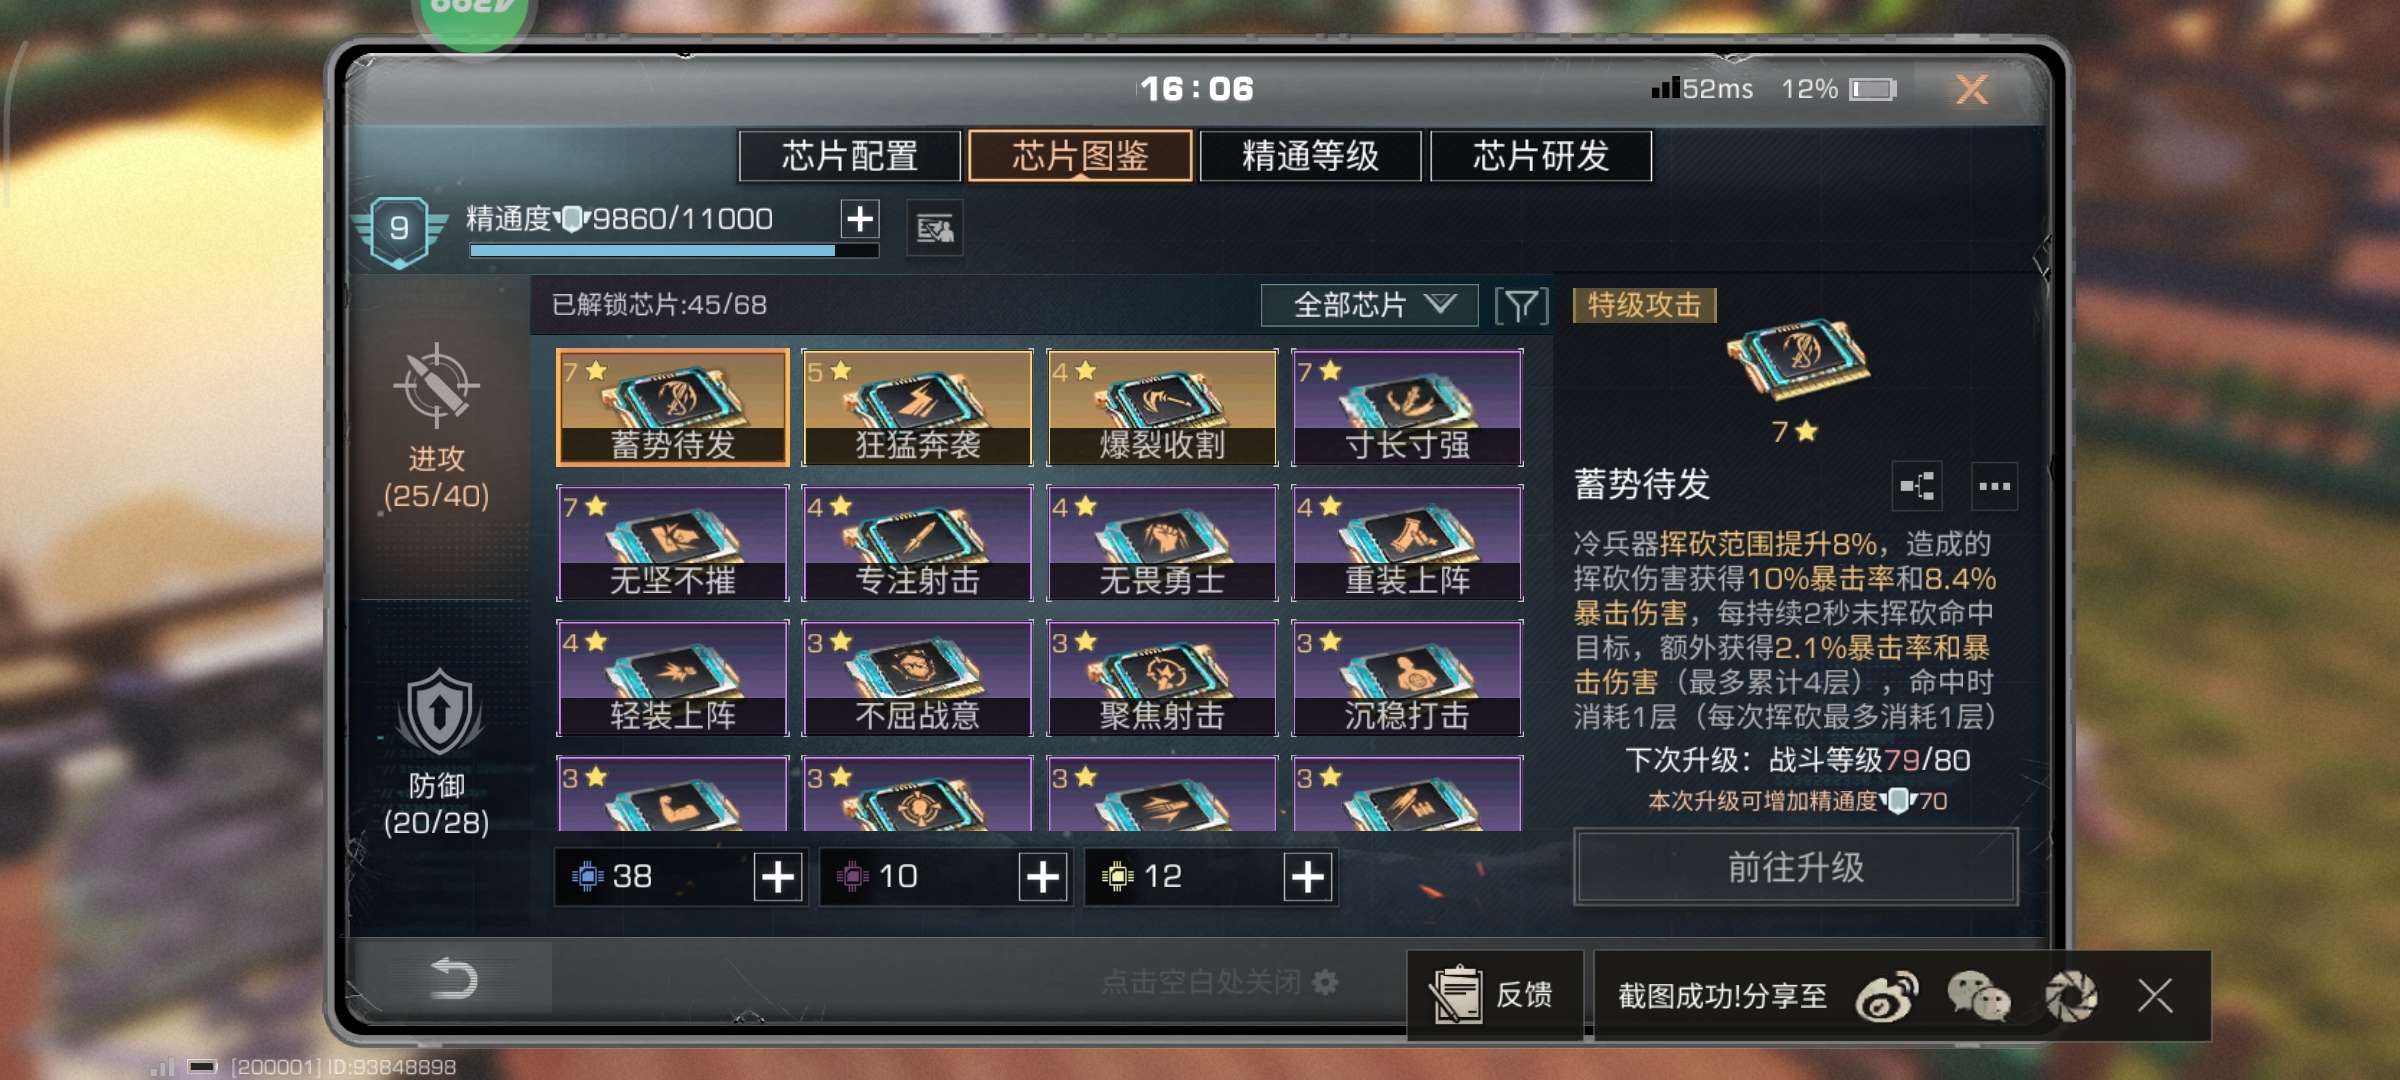Image resolution: width=2400 pixels, height=1080 pixels.
Task: Add more gold chip currency
Action: click(1308, 877)
